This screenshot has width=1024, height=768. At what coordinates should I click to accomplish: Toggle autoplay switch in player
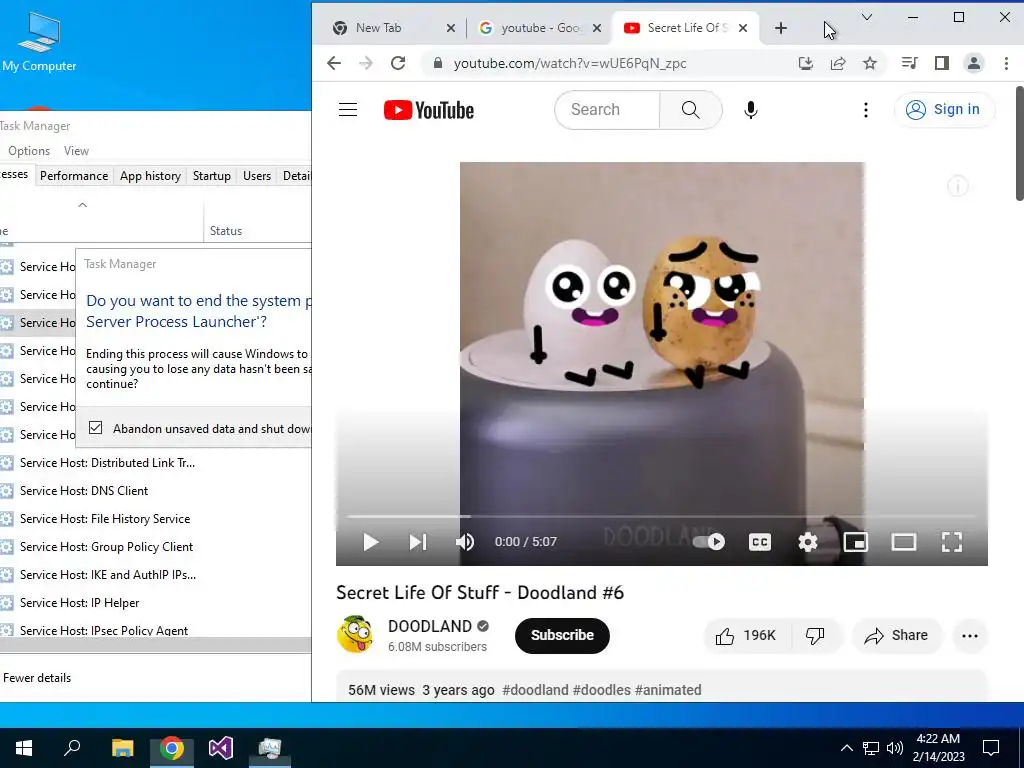709,542
